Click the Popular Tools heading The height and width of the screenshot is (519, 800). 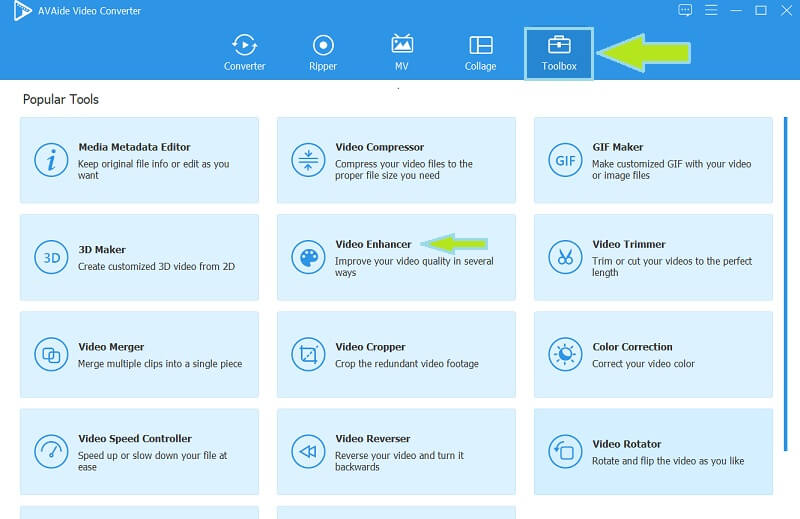61,100
